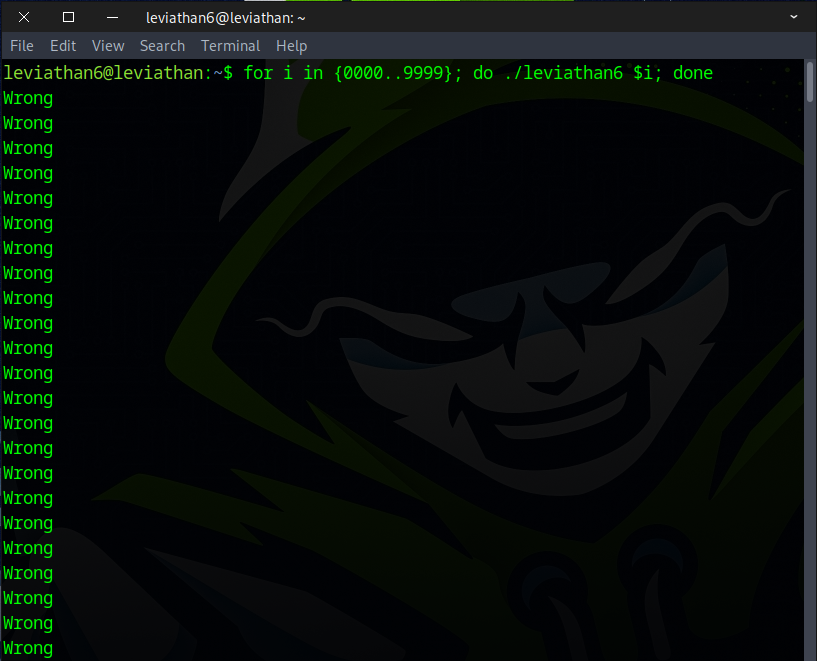817x661 pixels.
Task: Maximize the terminal window using square icon
Action: 68,17
